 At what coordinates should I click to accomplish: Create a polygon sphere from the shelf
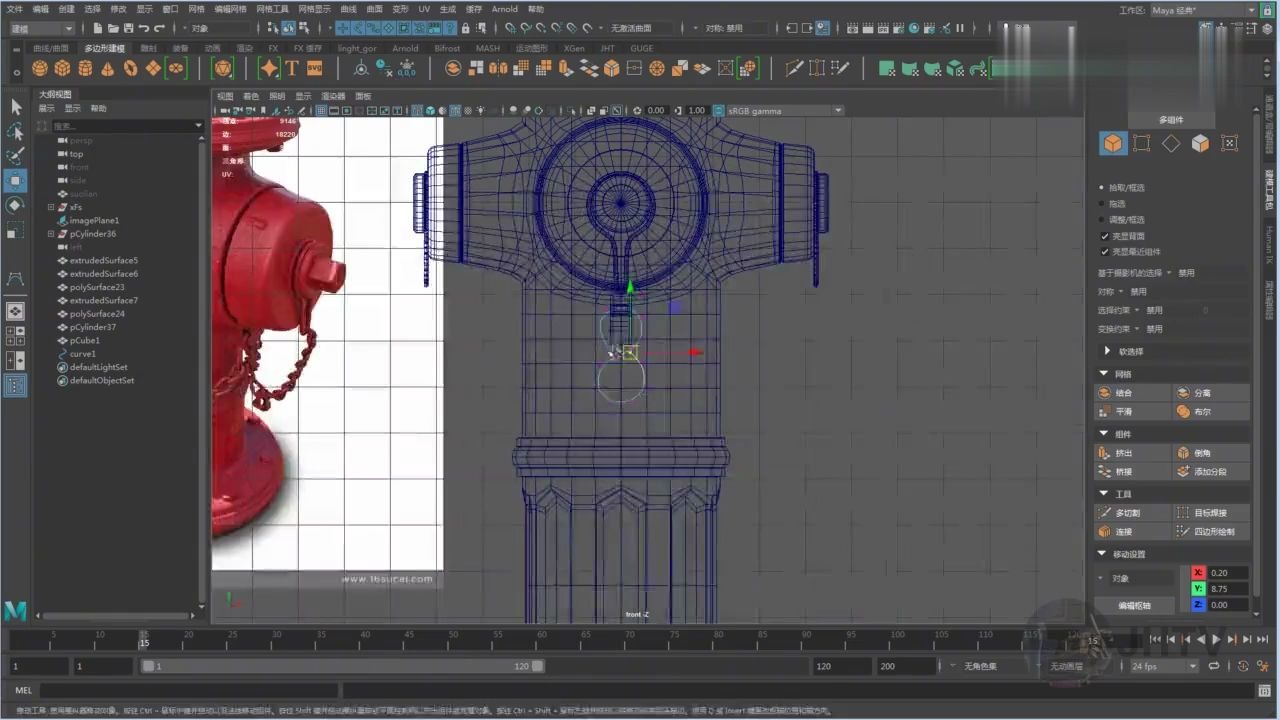point(39,68)
